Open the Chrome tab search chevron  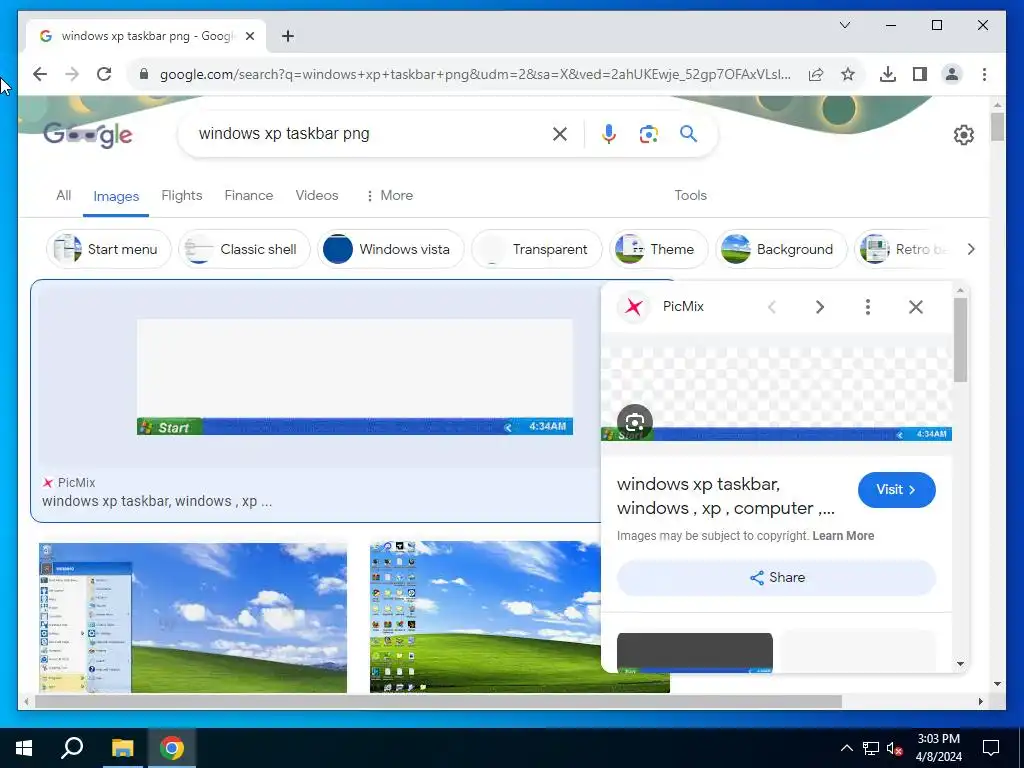(x=844, y=25)
